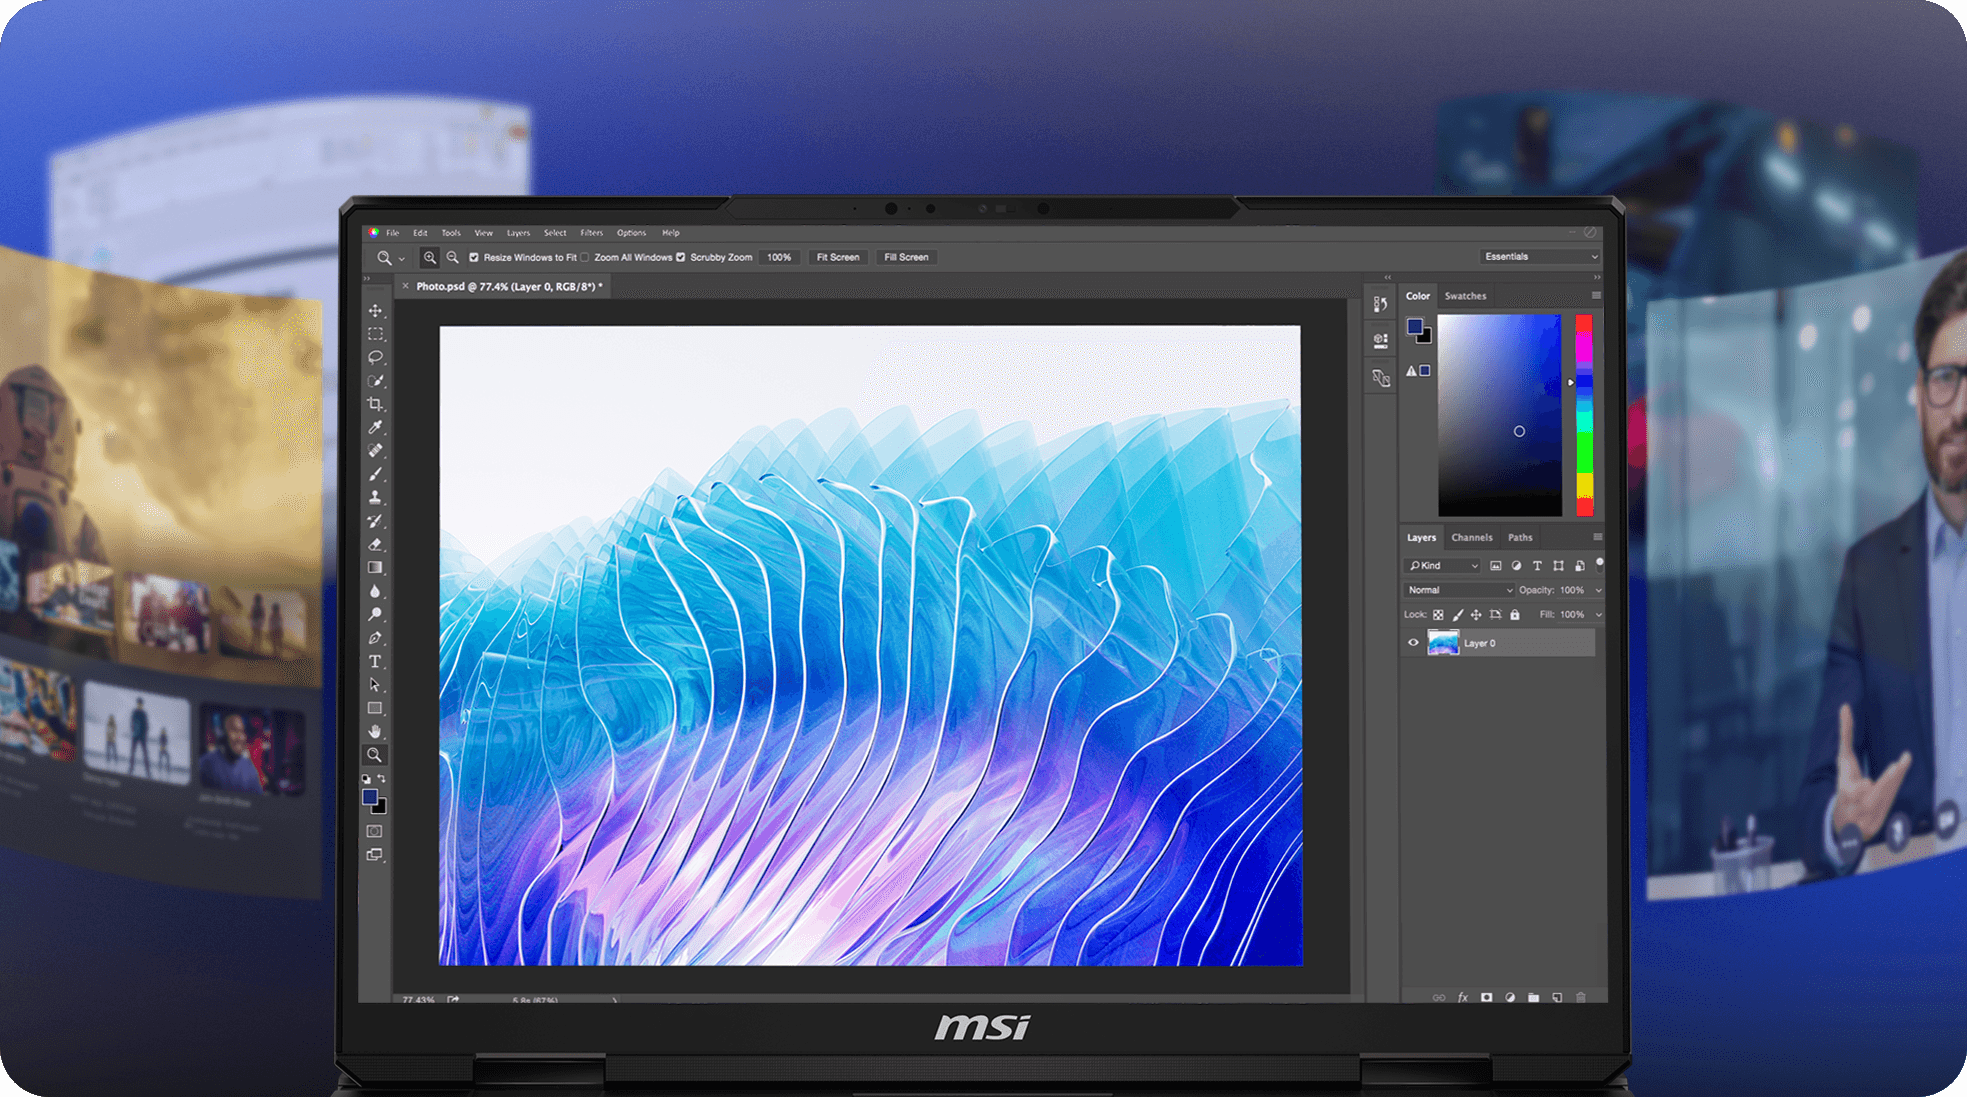Select the Eyedropper tool
The width and height of the screenshot is (1967, 1097).
pos(375,427)
